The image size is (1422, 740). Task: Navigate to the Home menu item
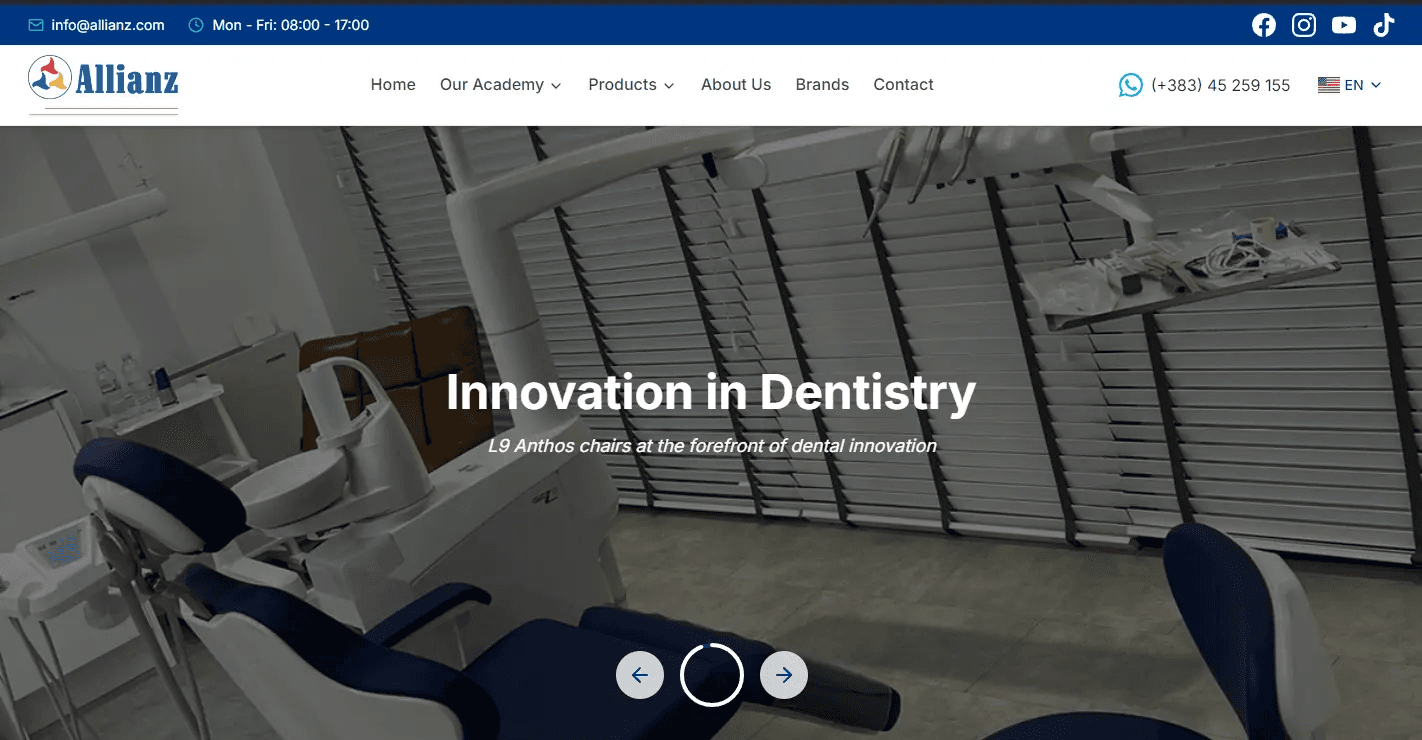(x=393, y=85)
